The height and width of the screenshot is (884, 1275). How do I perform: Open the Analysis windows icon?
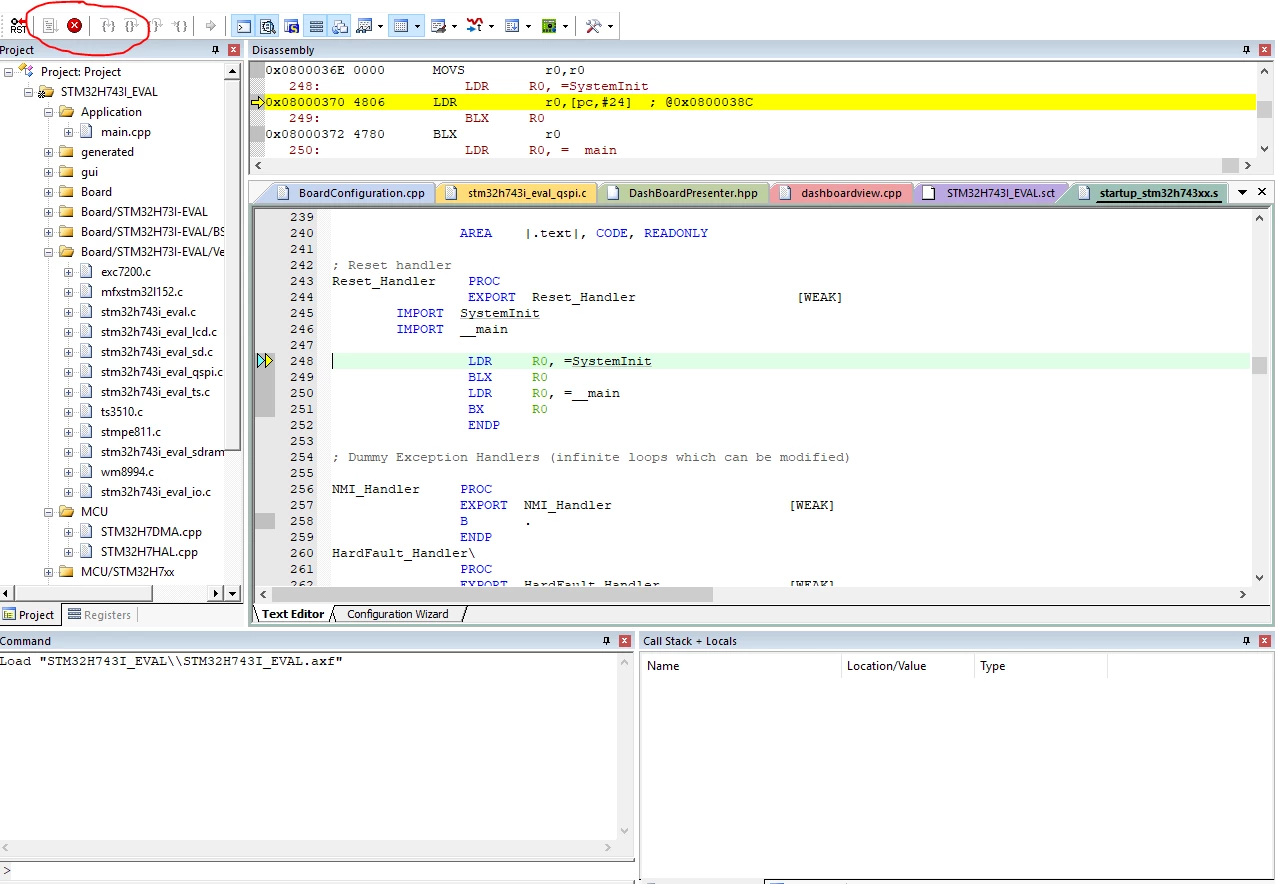coord(475,26)
